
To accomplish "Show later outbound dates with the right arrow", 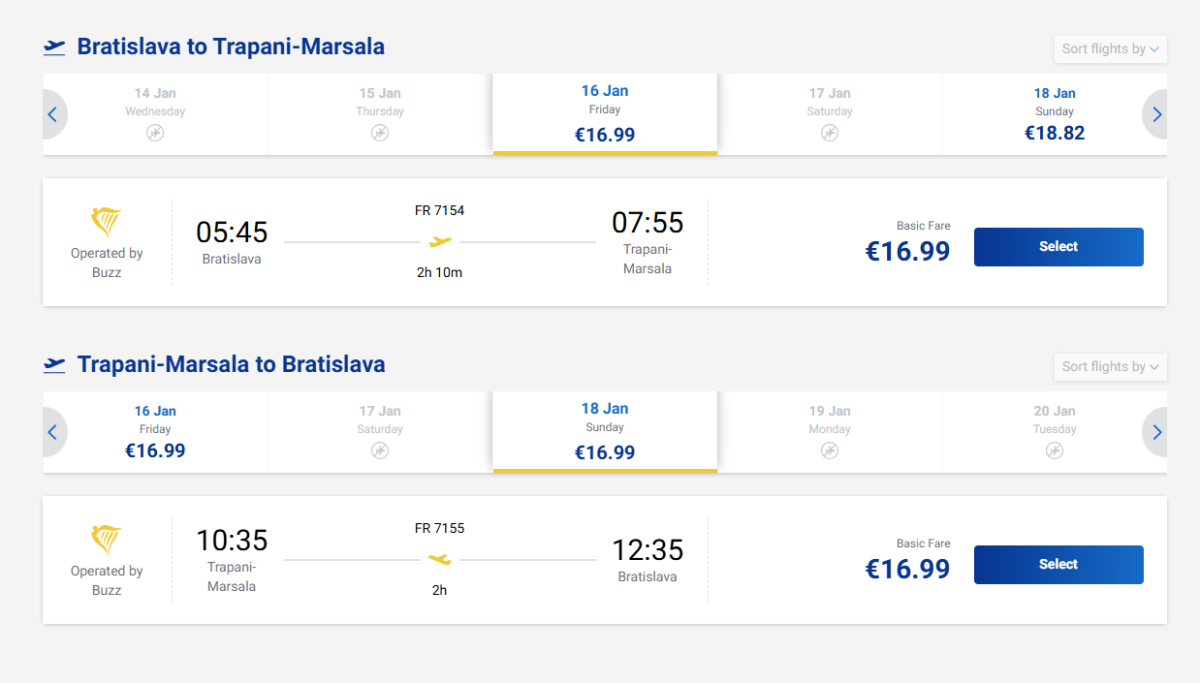I will point(1157,115).
